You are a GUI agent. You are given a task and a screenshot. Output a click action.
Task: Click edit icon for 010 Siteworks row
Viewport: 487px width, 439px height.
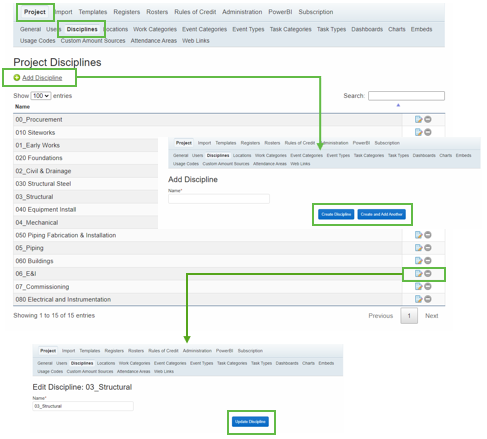point(418,132)
